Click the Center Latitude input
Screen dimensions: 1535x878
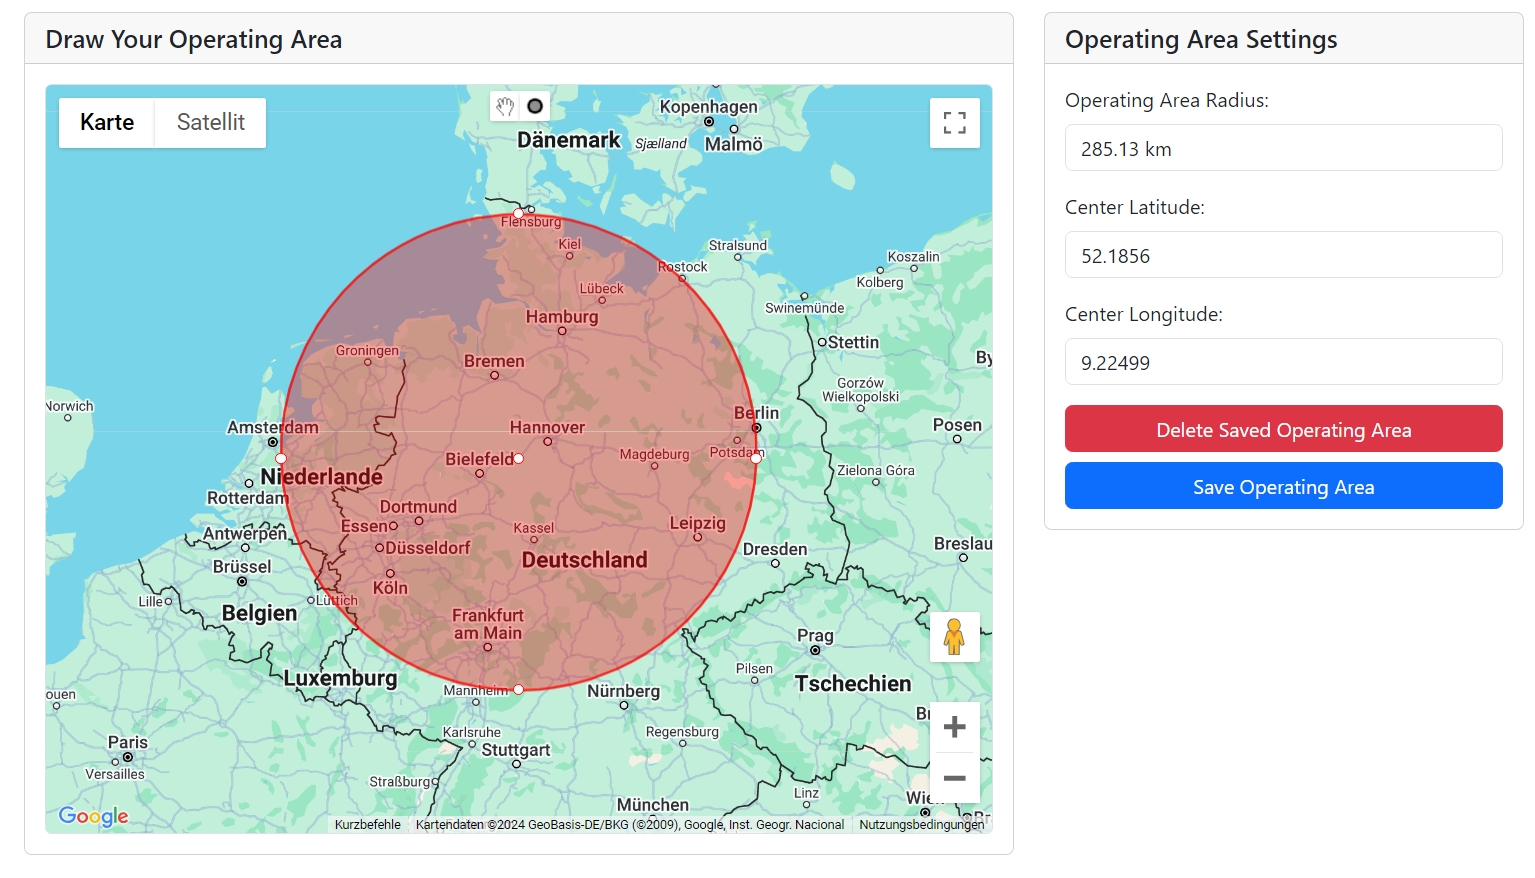[x=1283, y=255]
